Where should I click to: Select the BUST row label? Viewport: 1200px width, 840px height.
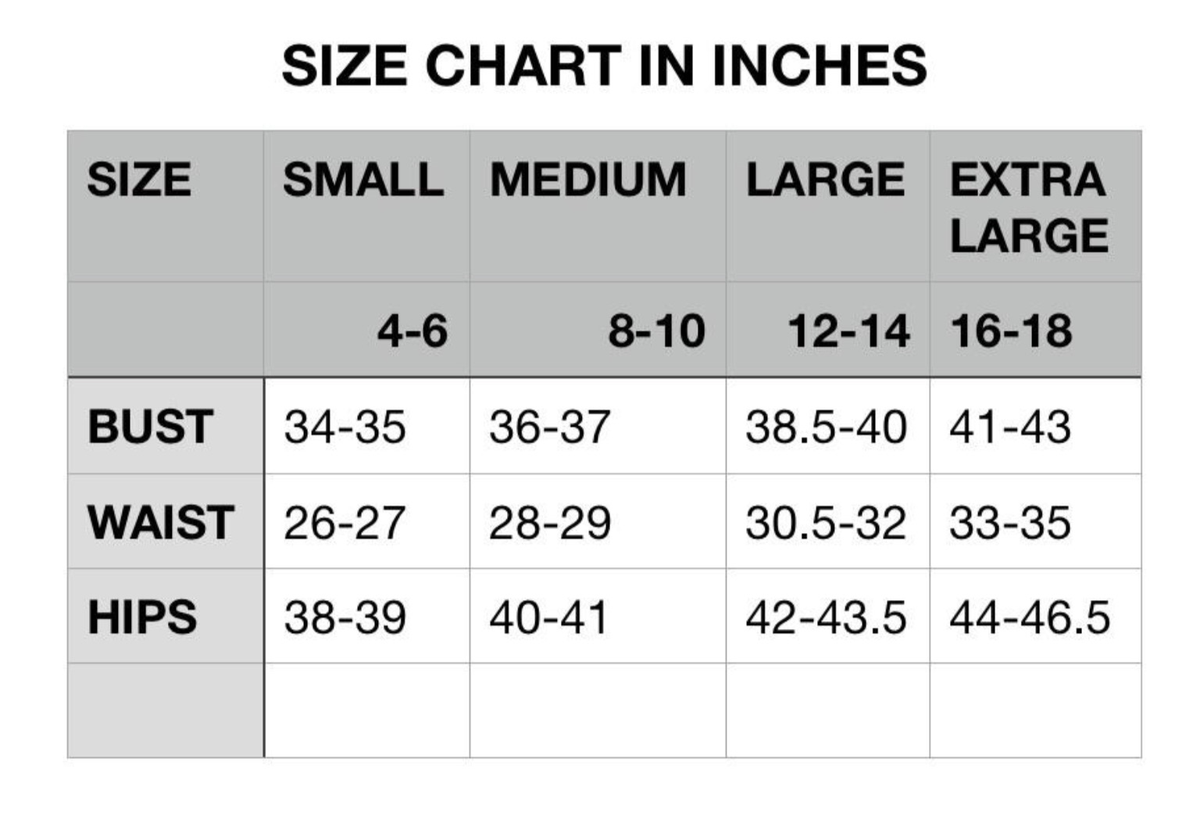pyautogui.click(x=166, y=426)
